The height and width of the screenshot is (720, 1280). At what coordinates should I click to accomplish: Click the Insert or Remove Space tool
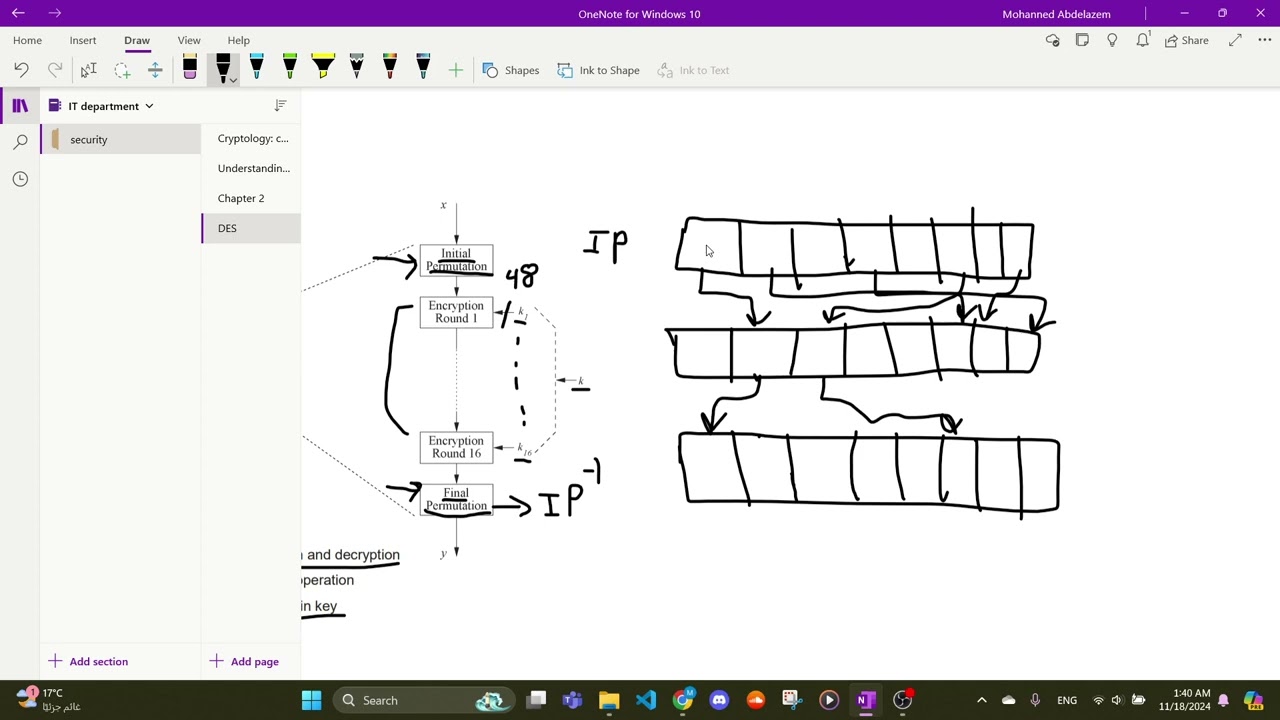click(155, 70)
